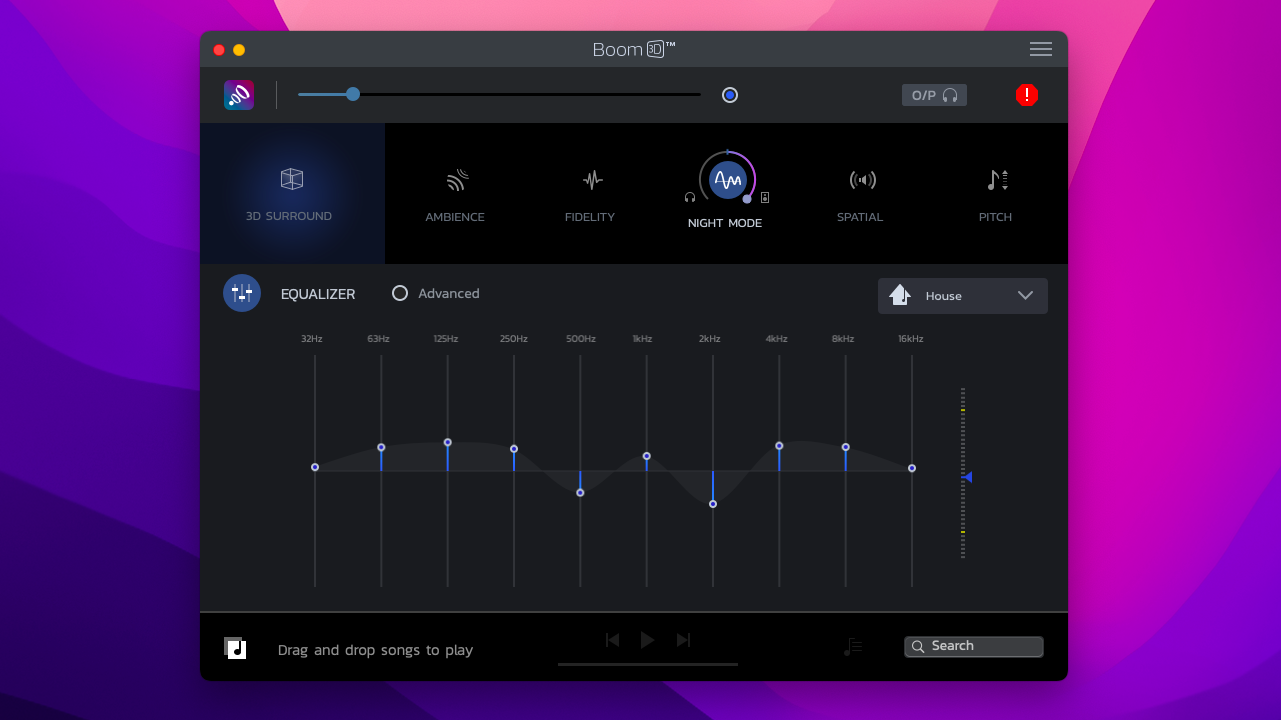
Task: Click the playback progress bar
Action: coord(648,664)
